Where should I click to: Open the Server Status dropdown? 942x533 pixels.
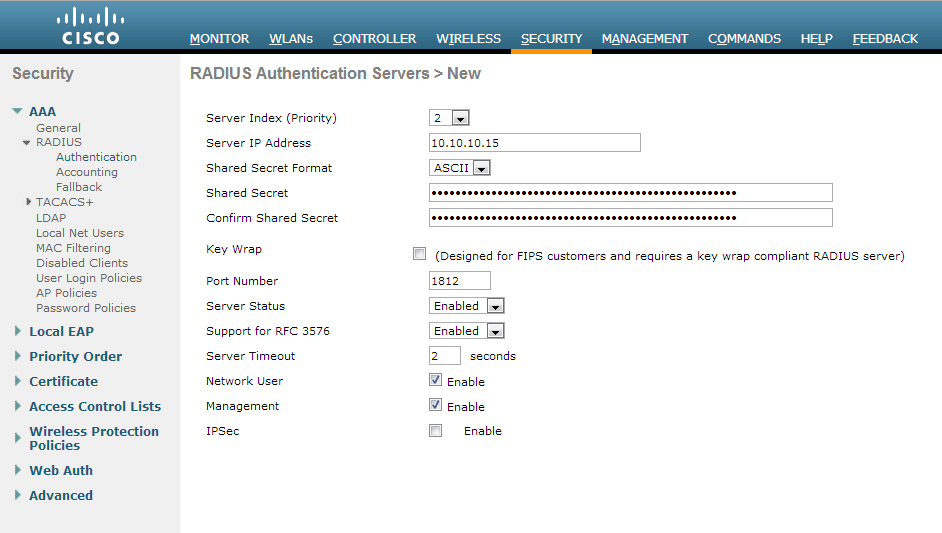point(466,306)
